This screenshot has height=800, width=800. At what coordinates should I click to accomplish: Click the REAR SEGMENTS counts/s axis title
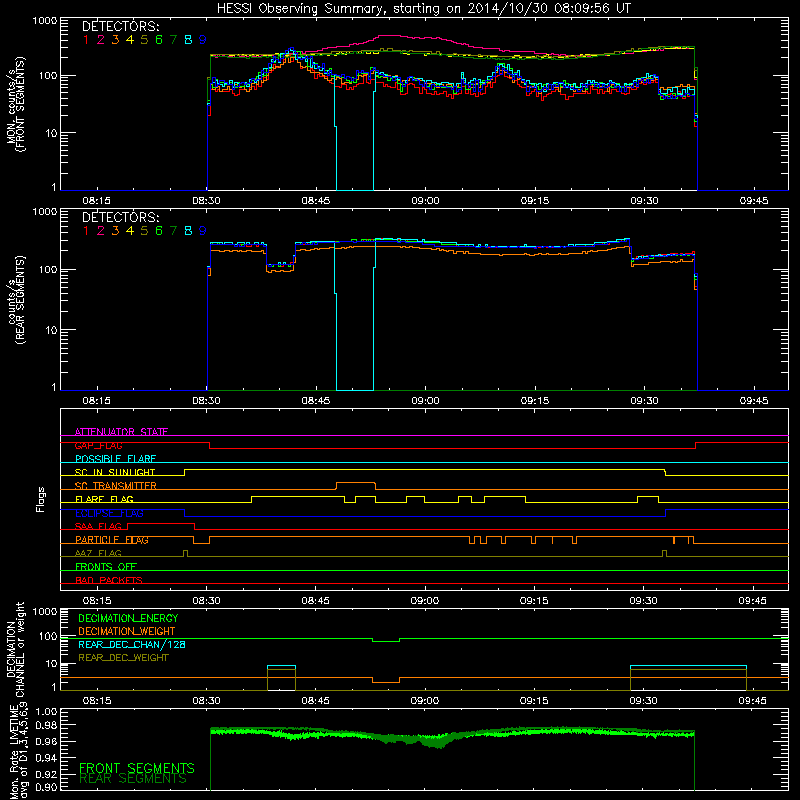(x=15, y=299)
